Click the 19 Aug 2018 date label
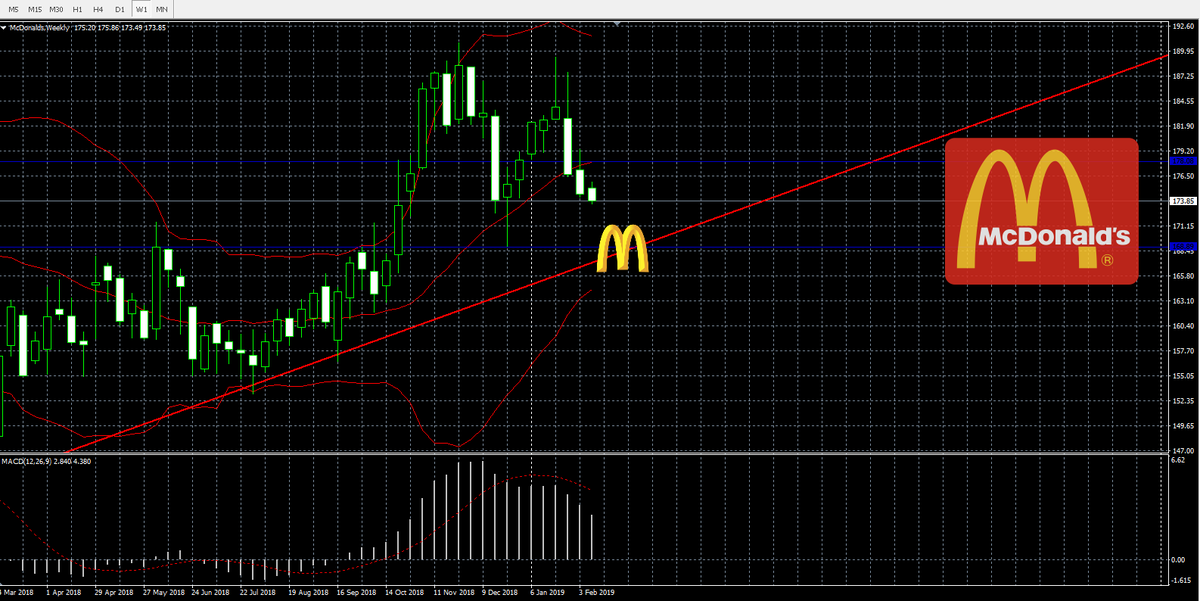 [x=307, y=592]
